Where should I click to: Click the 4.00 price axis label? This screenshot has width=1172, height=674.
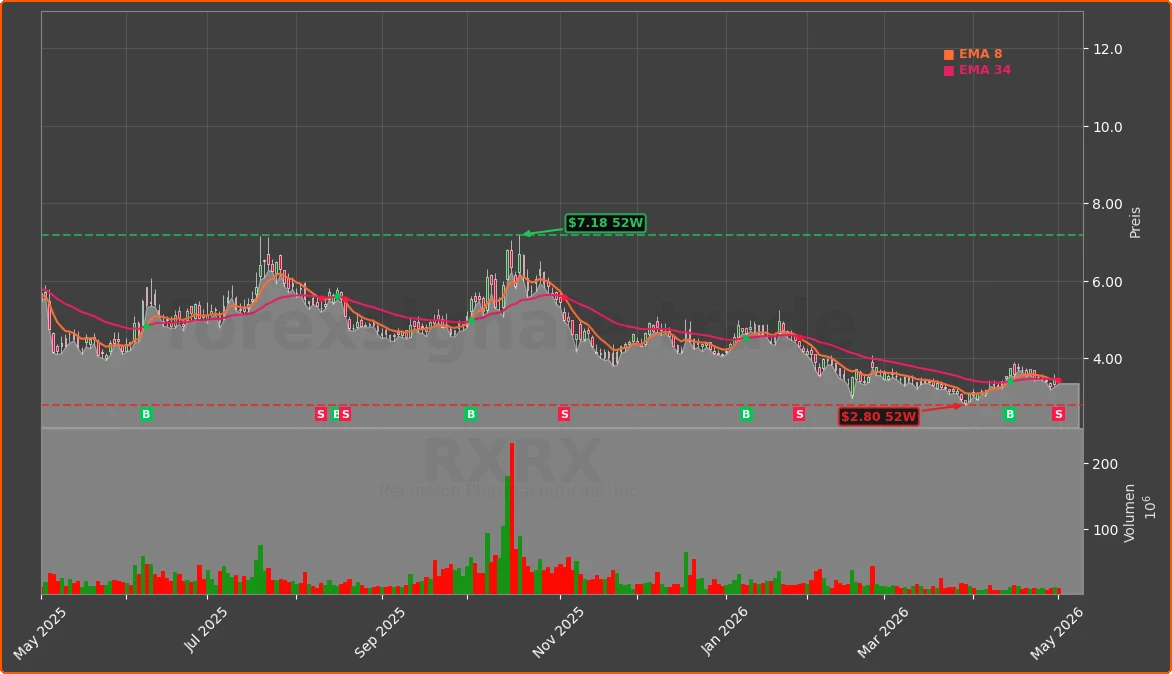click(1108, 359)
